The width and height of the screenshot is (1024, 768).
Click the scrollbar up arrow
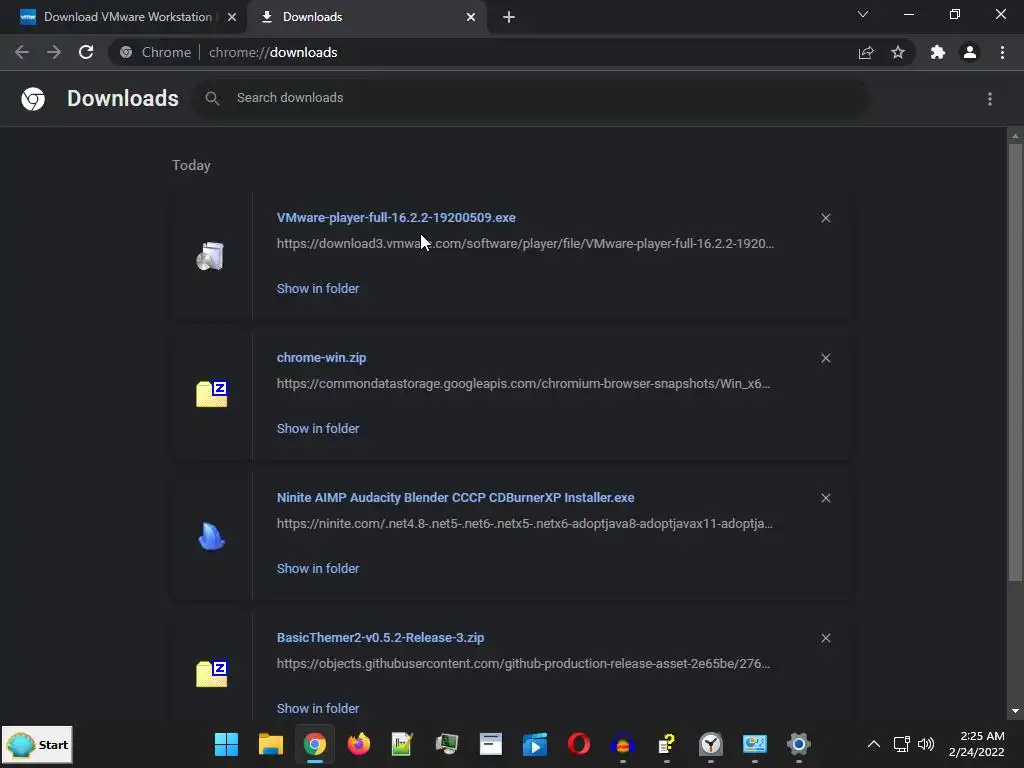tap(1015, 136)
